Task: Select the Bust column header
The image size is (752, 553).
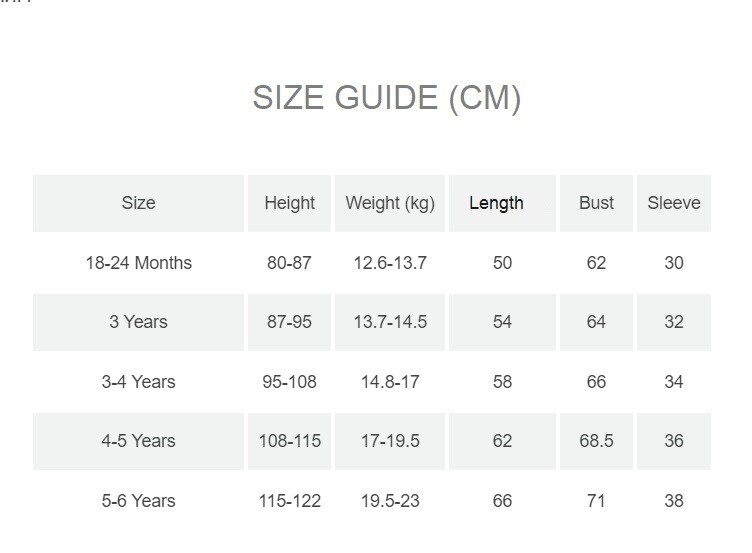Action: (596, 203)
